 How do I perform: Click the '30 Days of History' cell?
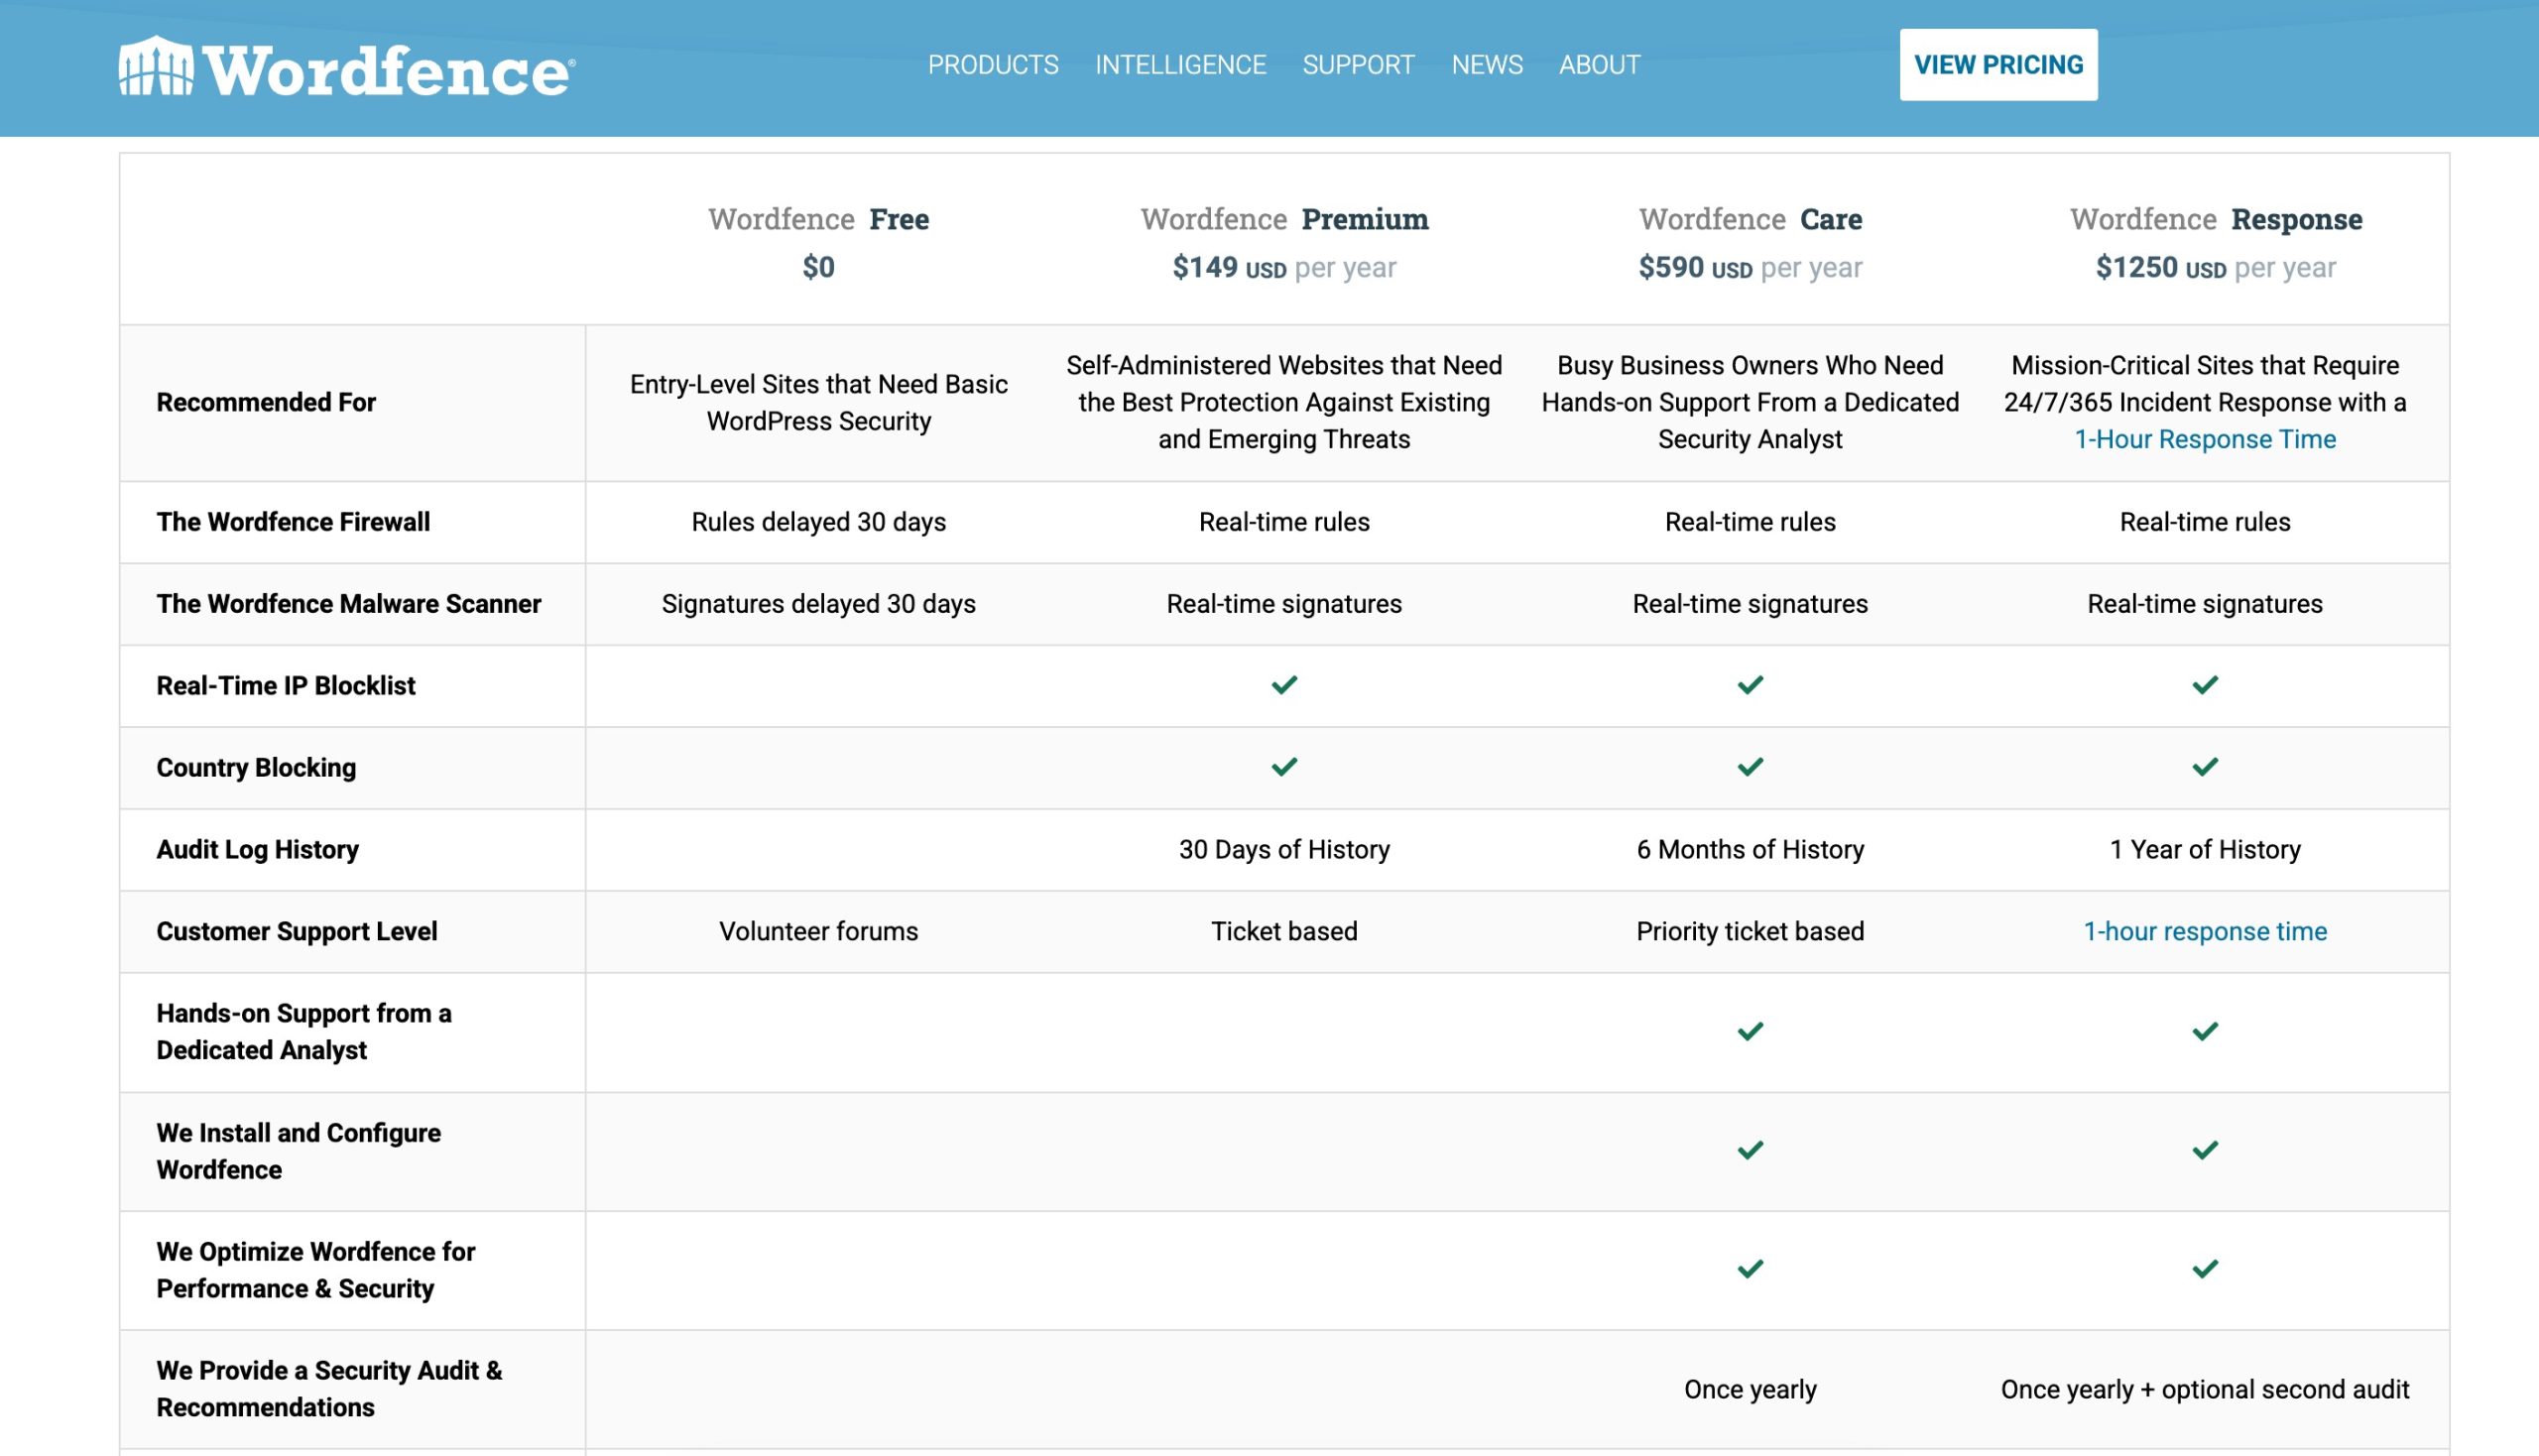coord(1284,850)
